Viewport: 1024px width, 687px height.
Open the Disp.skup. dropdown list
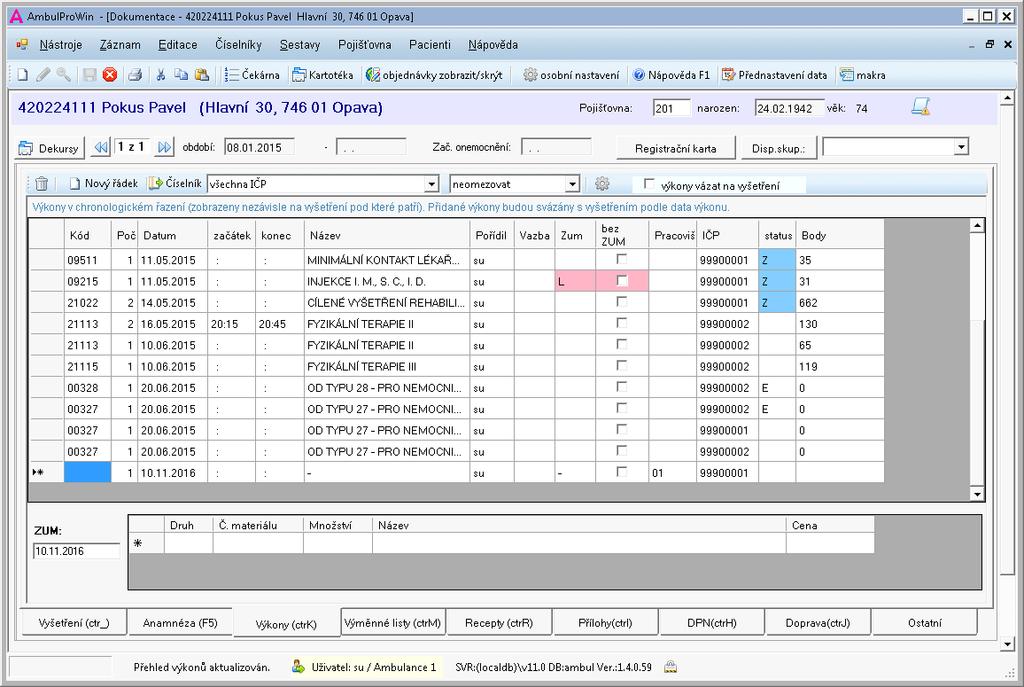click(x=961, y=147)
